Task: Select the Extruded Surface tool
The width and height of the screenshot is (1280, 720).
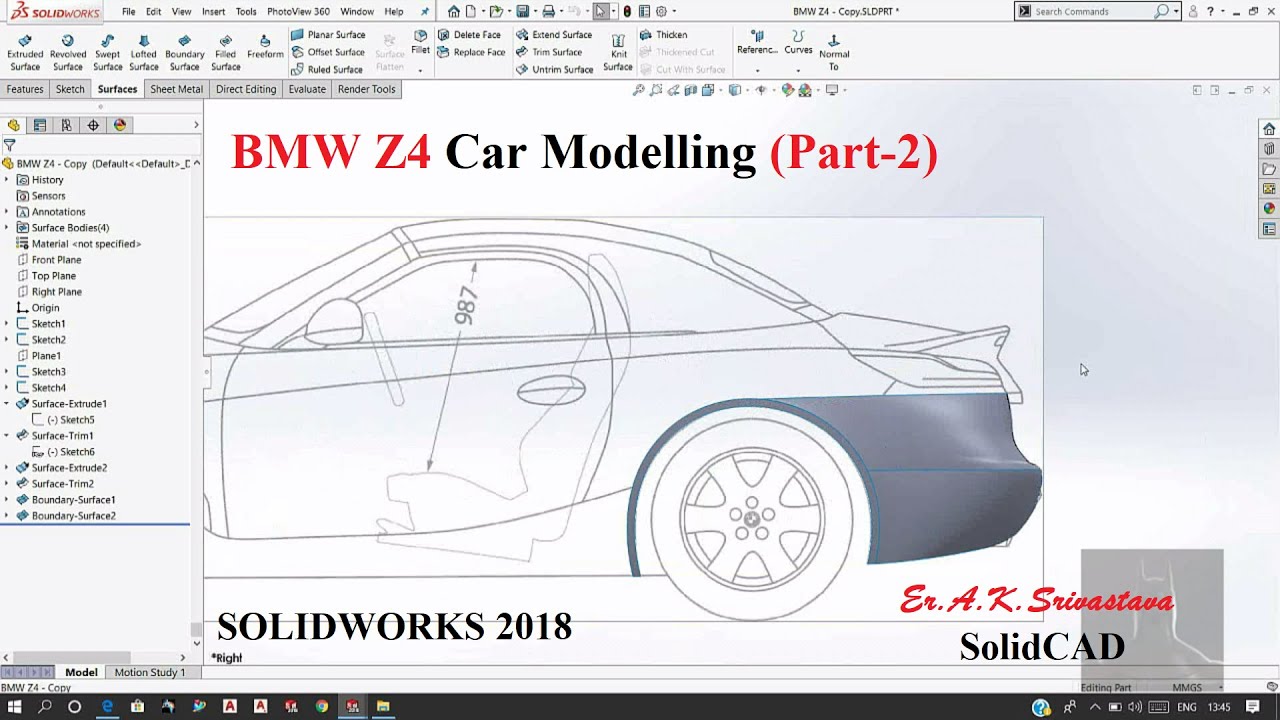Action: (25, 53)
